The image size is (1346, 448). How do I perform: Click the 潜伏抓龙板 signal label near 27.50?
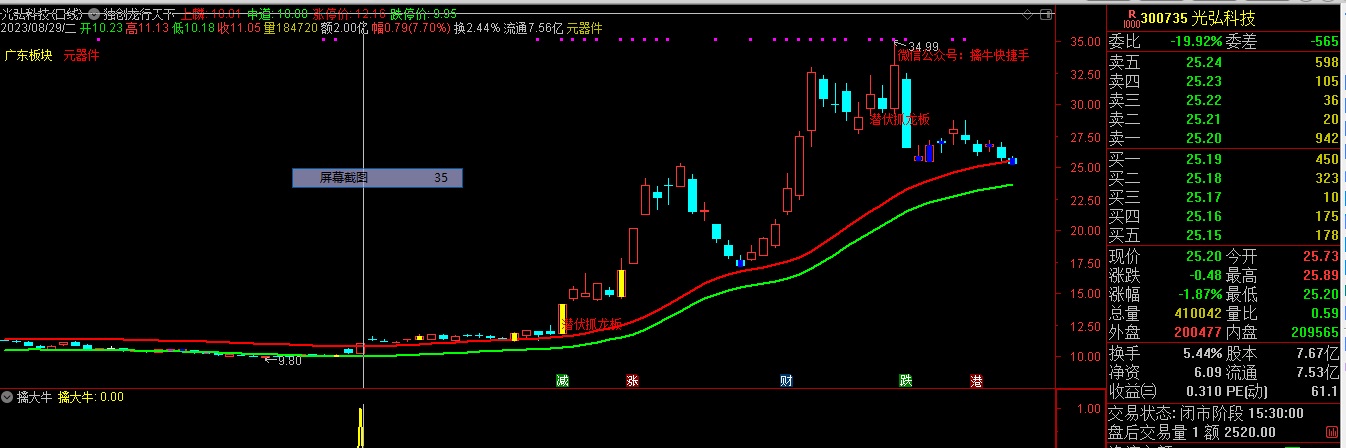tap(899, 119)
